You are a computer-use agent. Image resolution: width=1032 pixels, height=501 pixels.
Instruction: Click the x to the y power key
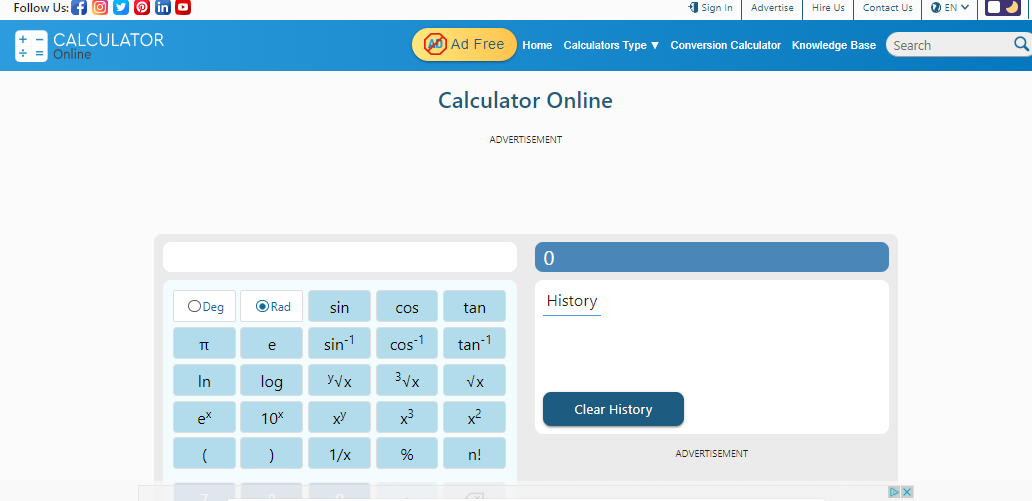click(340, 417)
